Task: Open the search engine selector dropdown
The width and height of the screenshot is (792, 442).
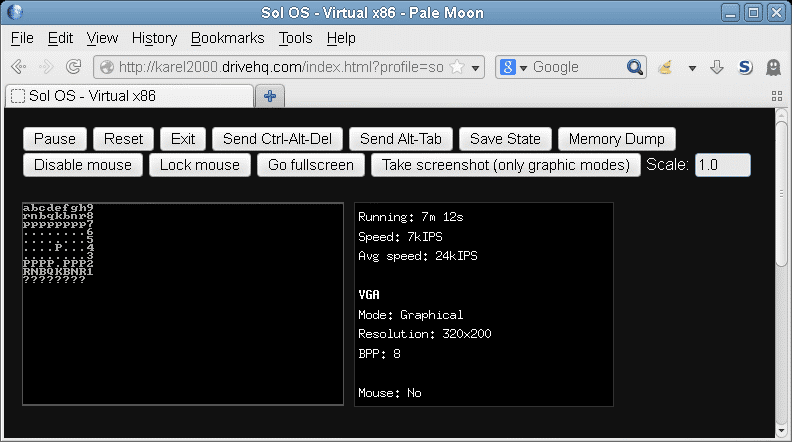Action: [x=523, y=68]
